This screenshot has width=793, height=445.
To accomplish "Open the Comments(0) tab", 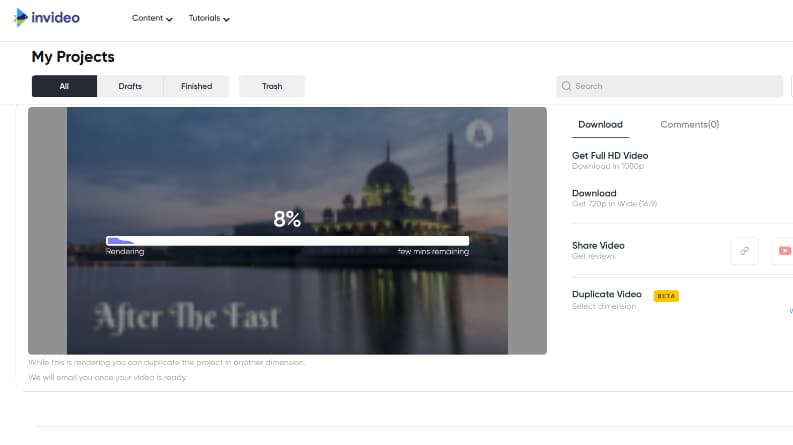I will (689, 124).
